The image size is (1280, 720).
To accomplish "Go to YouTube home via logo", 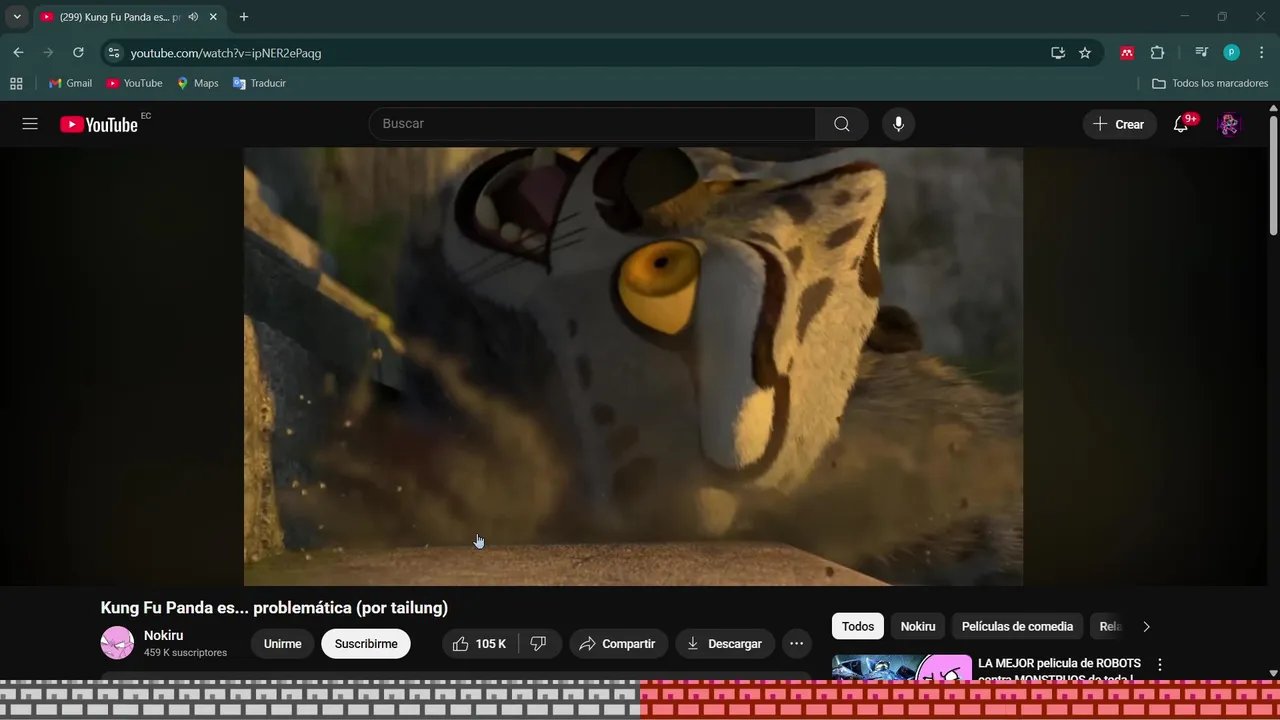I will pos(99,124).
